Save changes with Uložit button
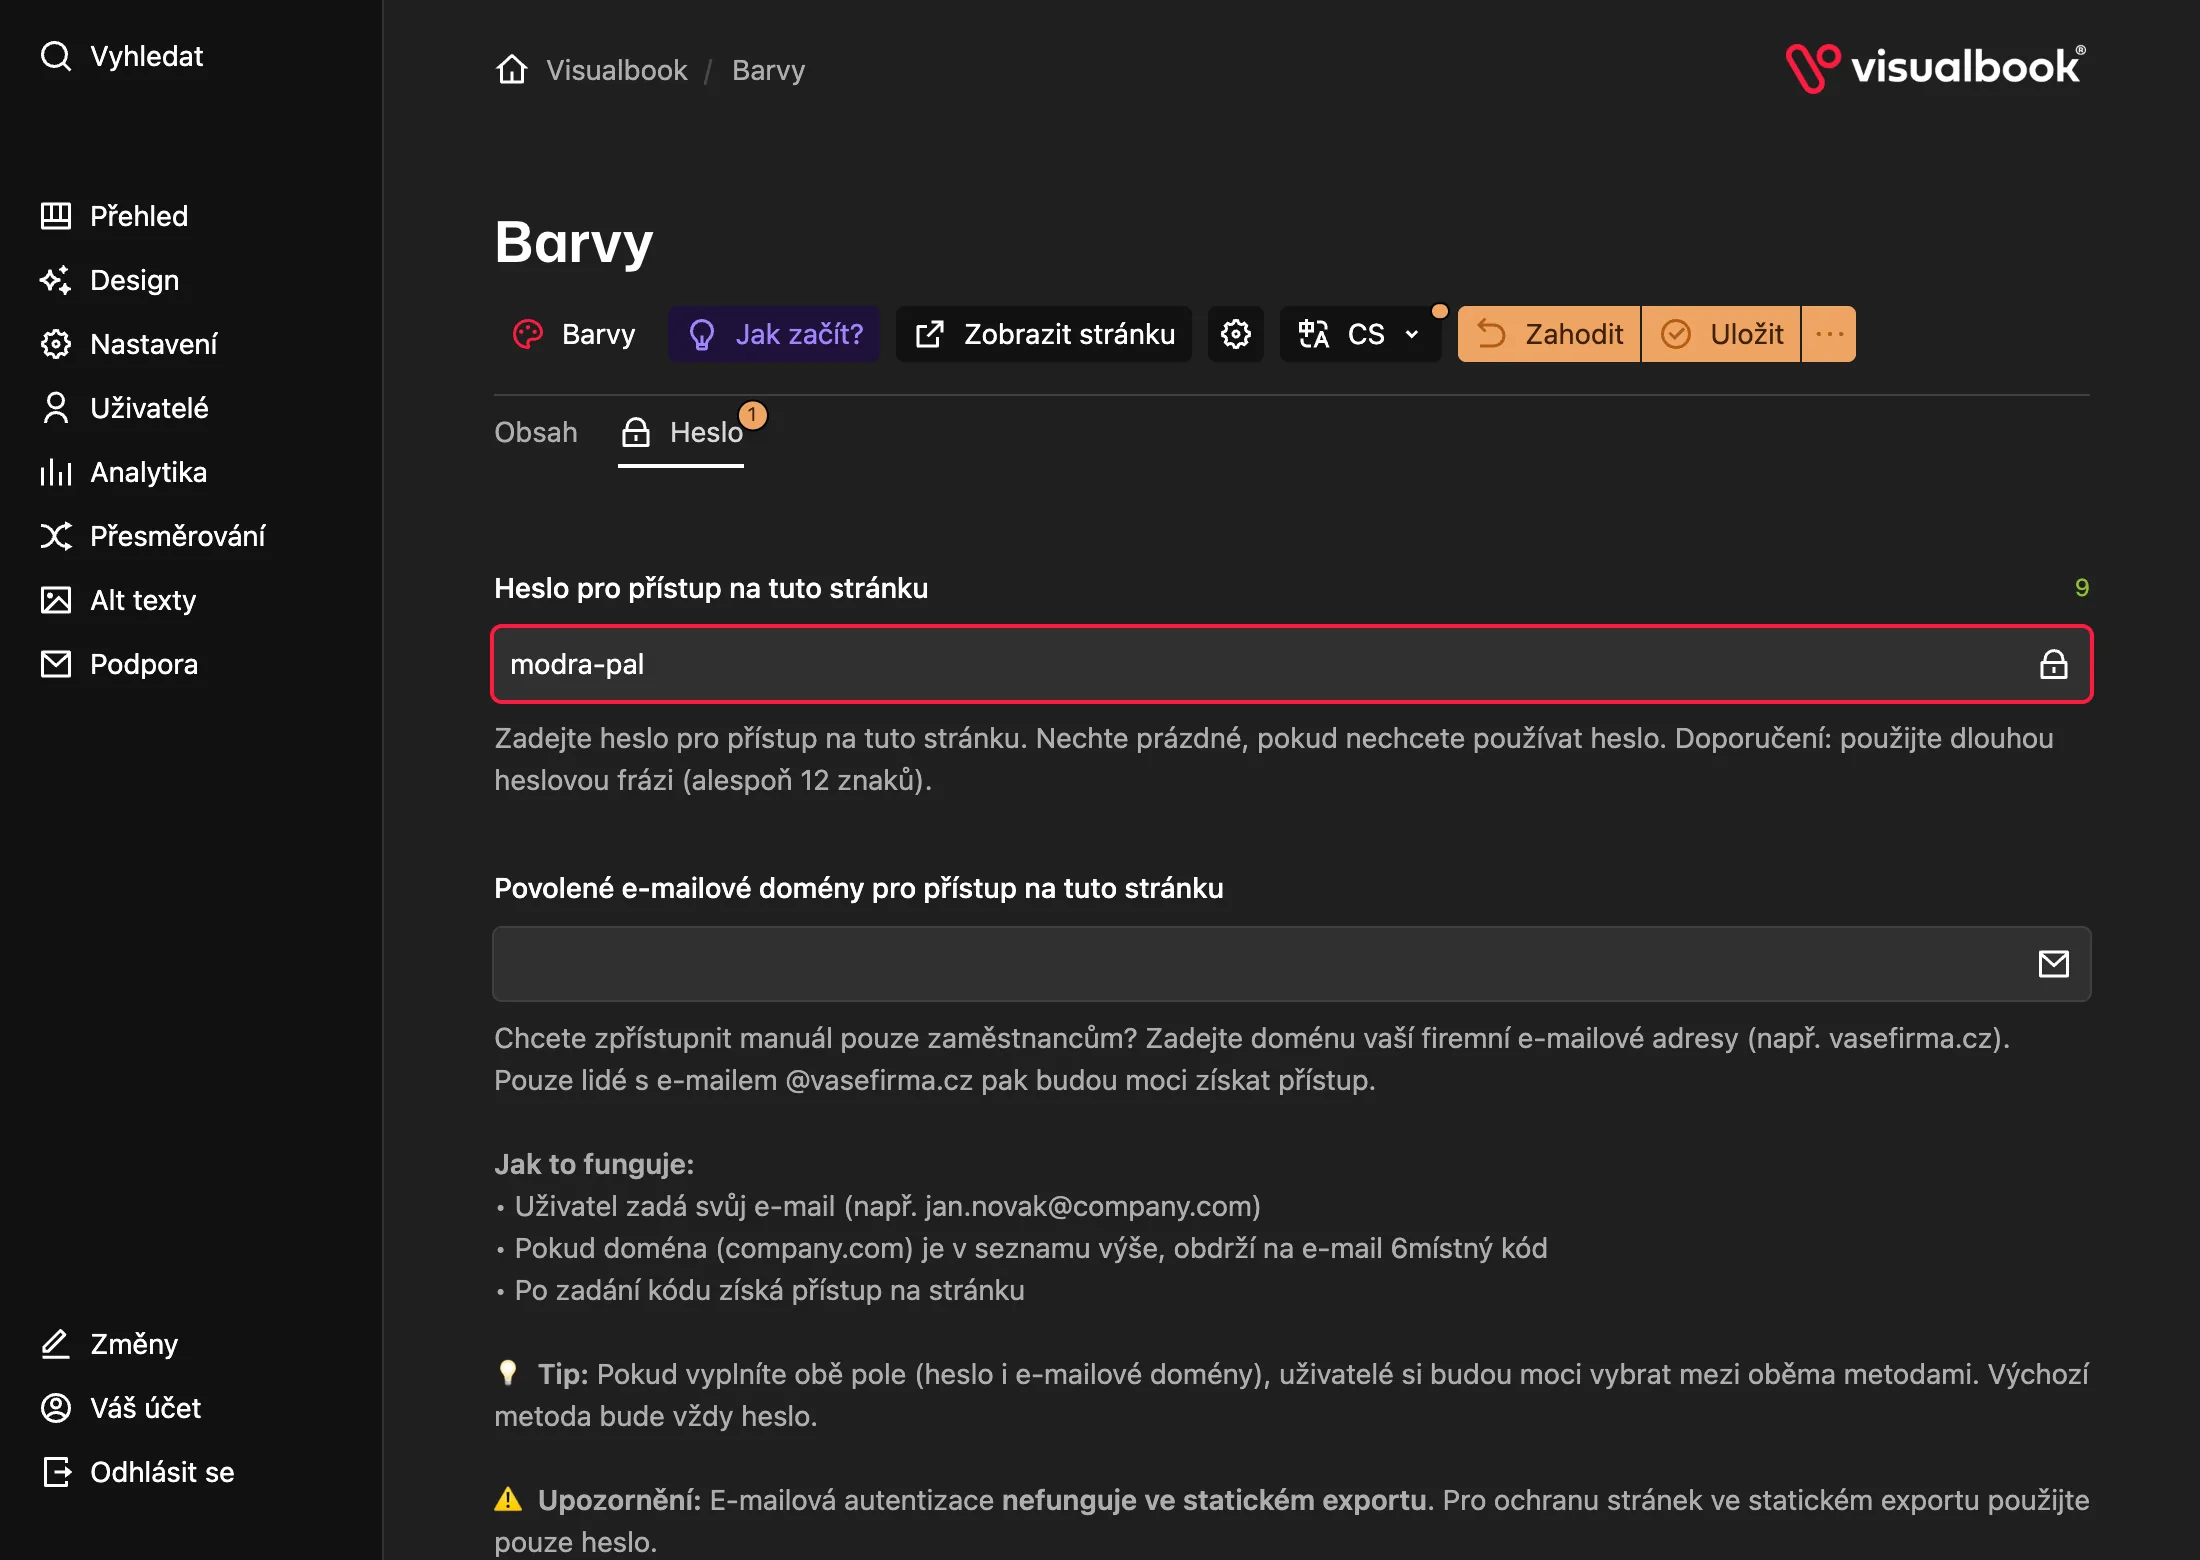This screenshot has width=2200, height=1560. [x=1721, y=334]
